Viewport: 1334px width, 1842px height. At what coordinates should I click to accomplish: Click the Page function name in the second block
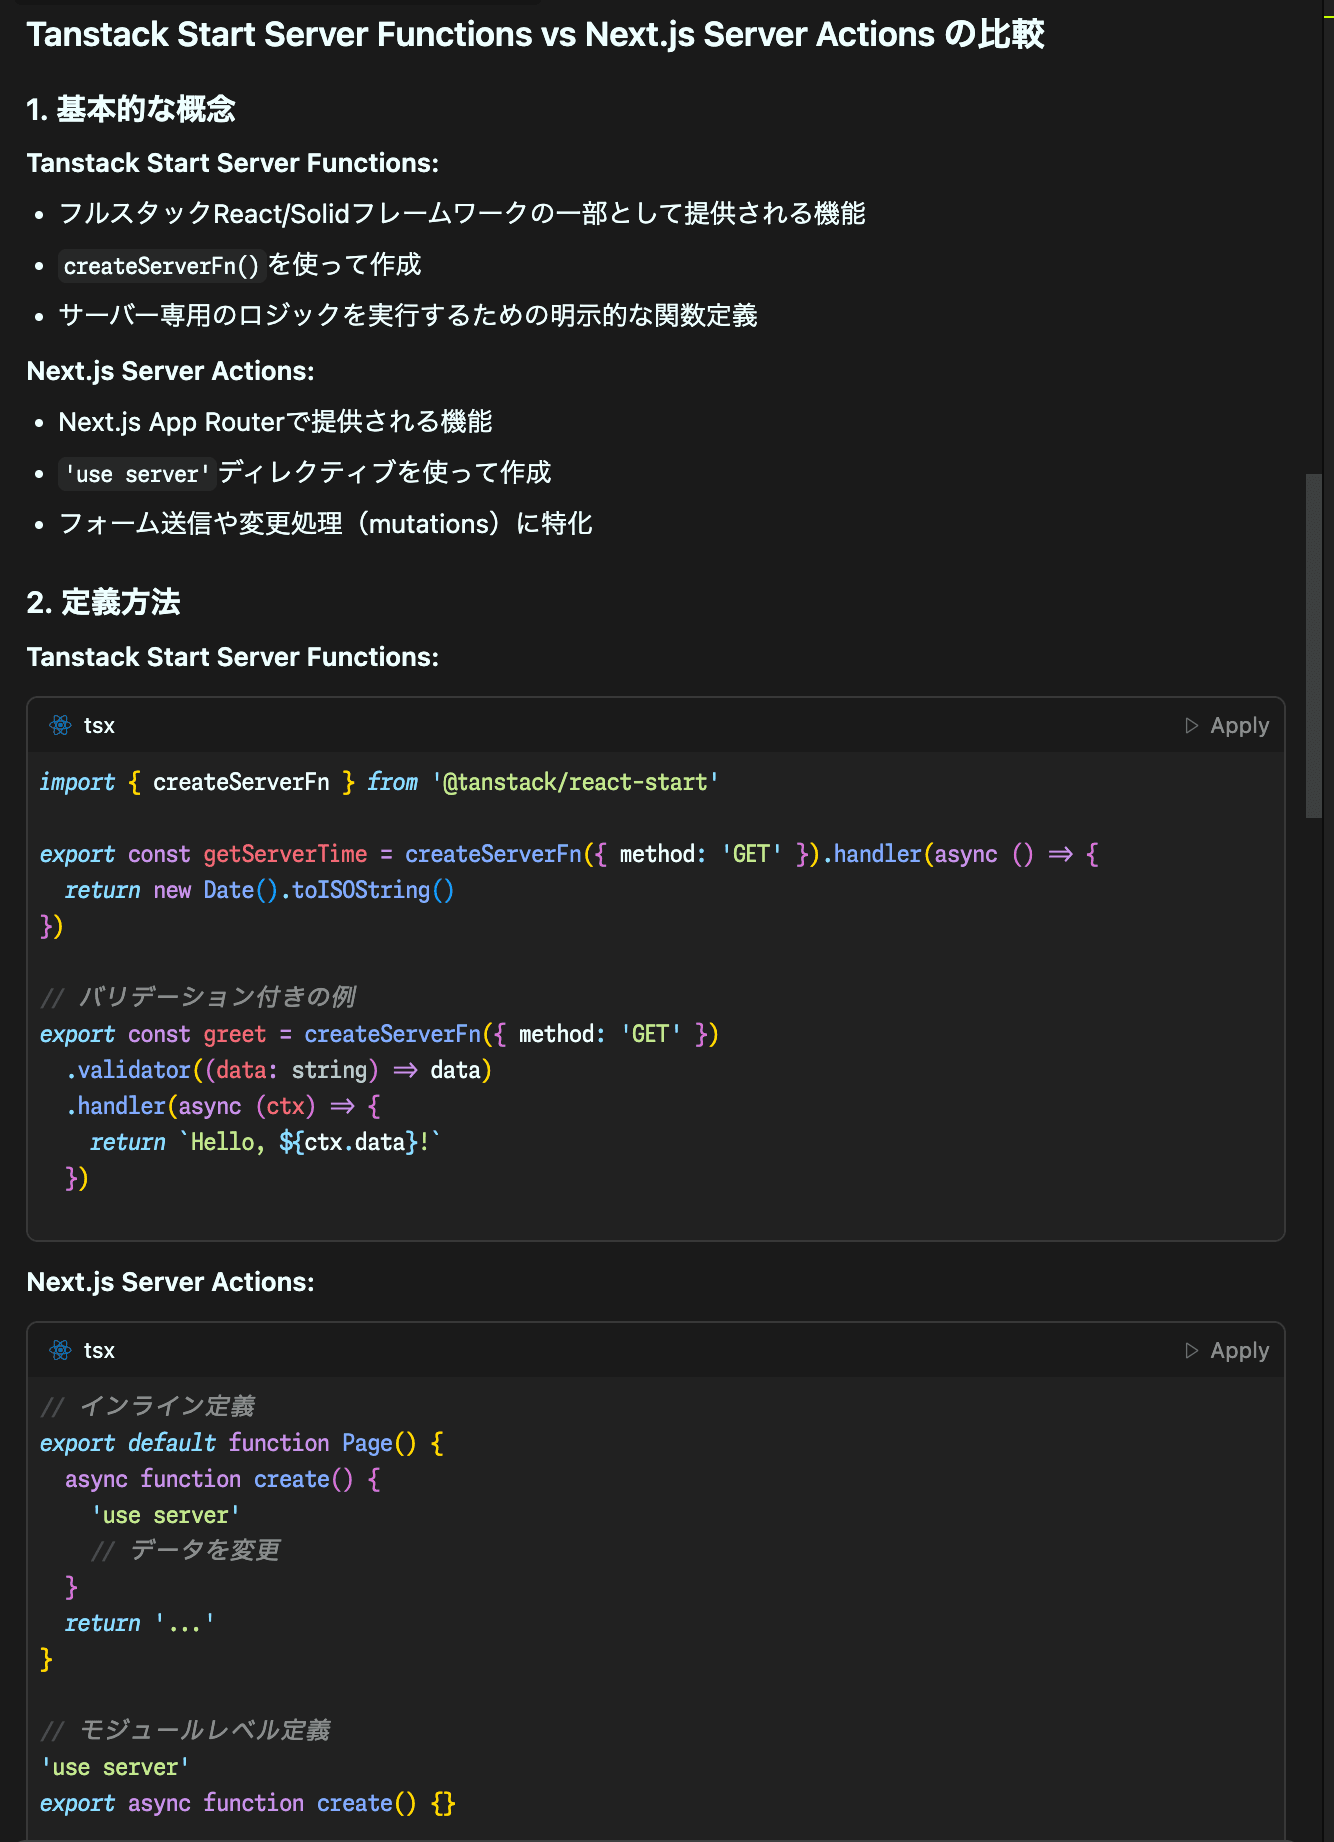tap(367, 1443)
